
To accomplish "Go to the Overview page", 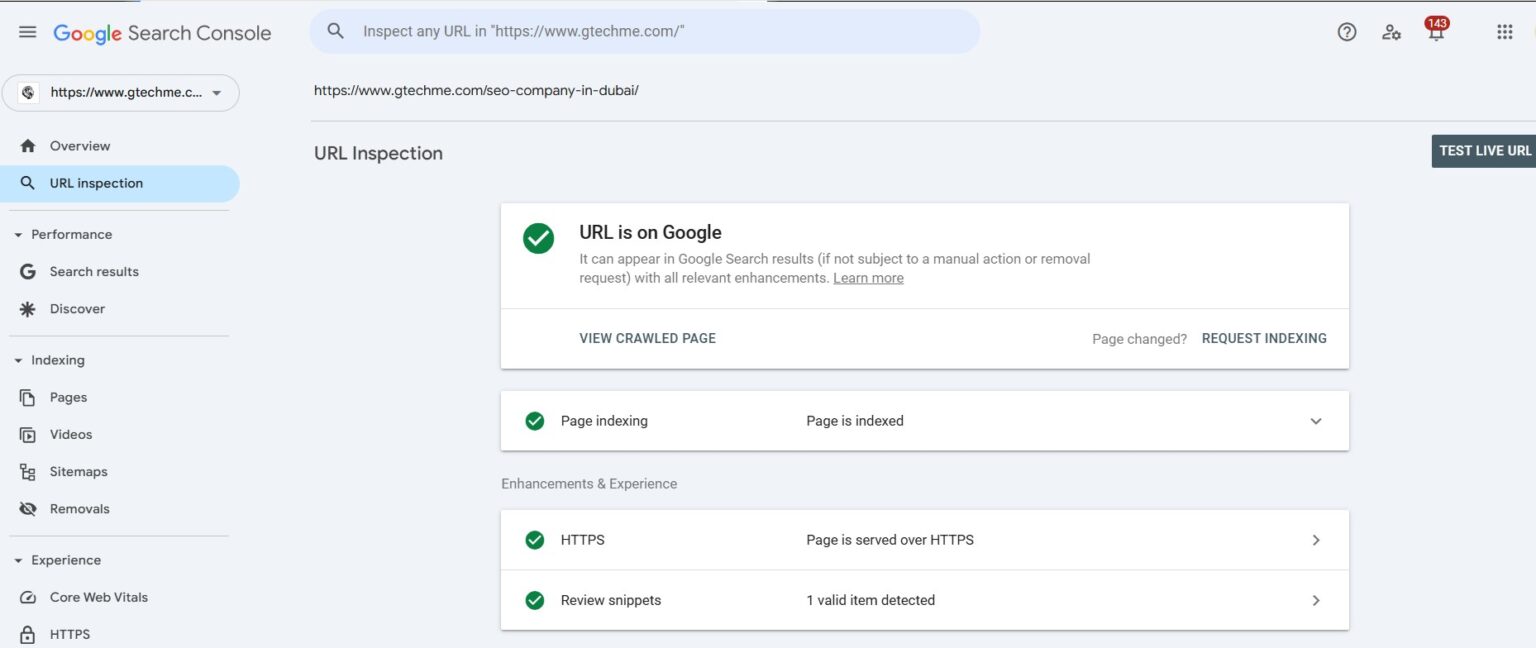I will tap(80, 145).
